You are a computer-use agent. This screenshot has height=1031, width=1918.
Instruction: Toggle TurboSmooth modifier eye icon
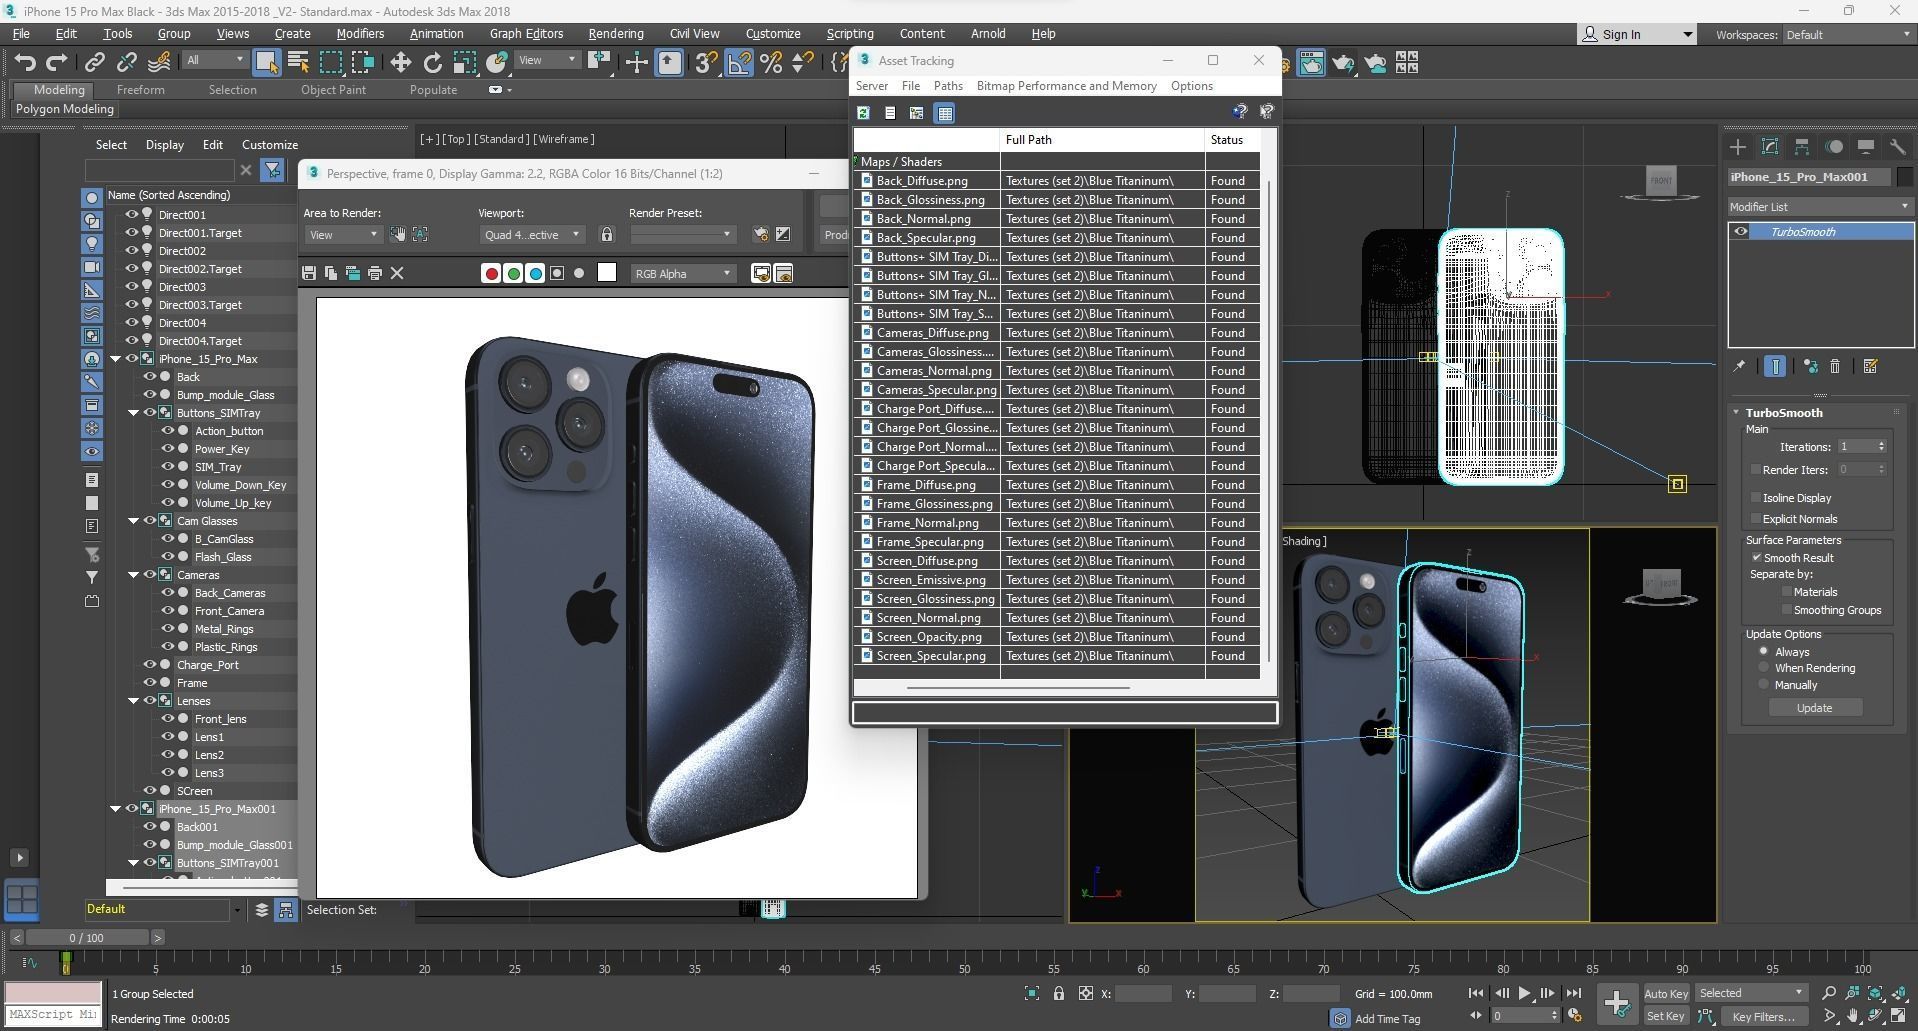click(1741, 232)
